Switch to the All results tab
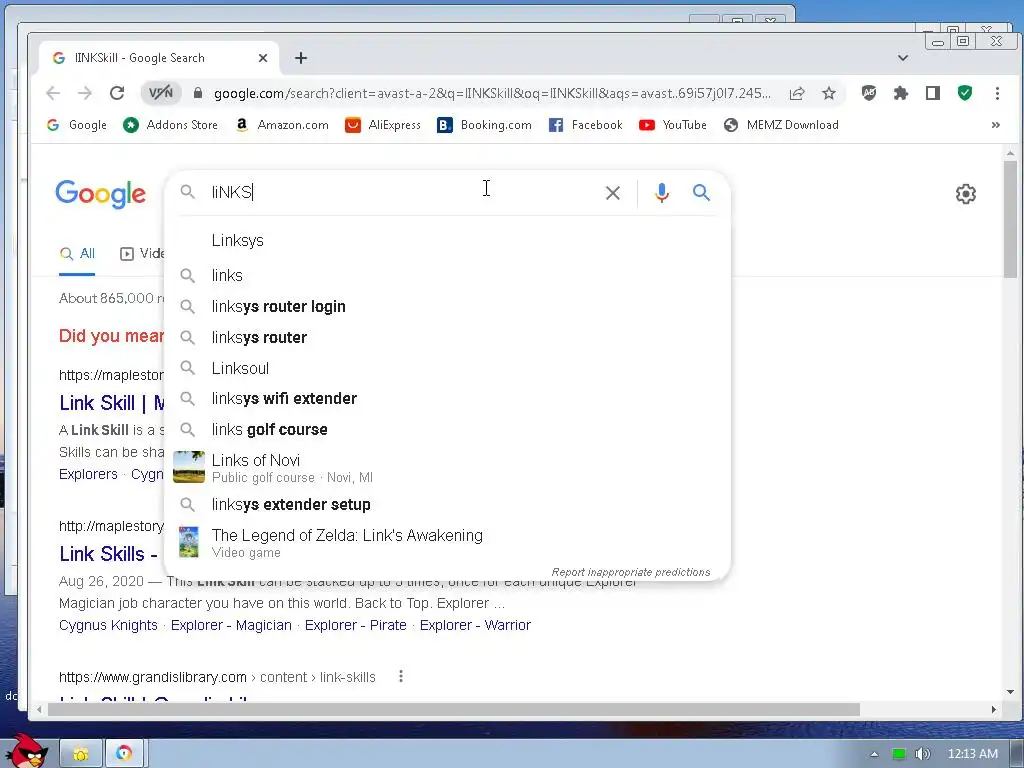This screenshot has height=768, width=1024. [x=77, y=253]
